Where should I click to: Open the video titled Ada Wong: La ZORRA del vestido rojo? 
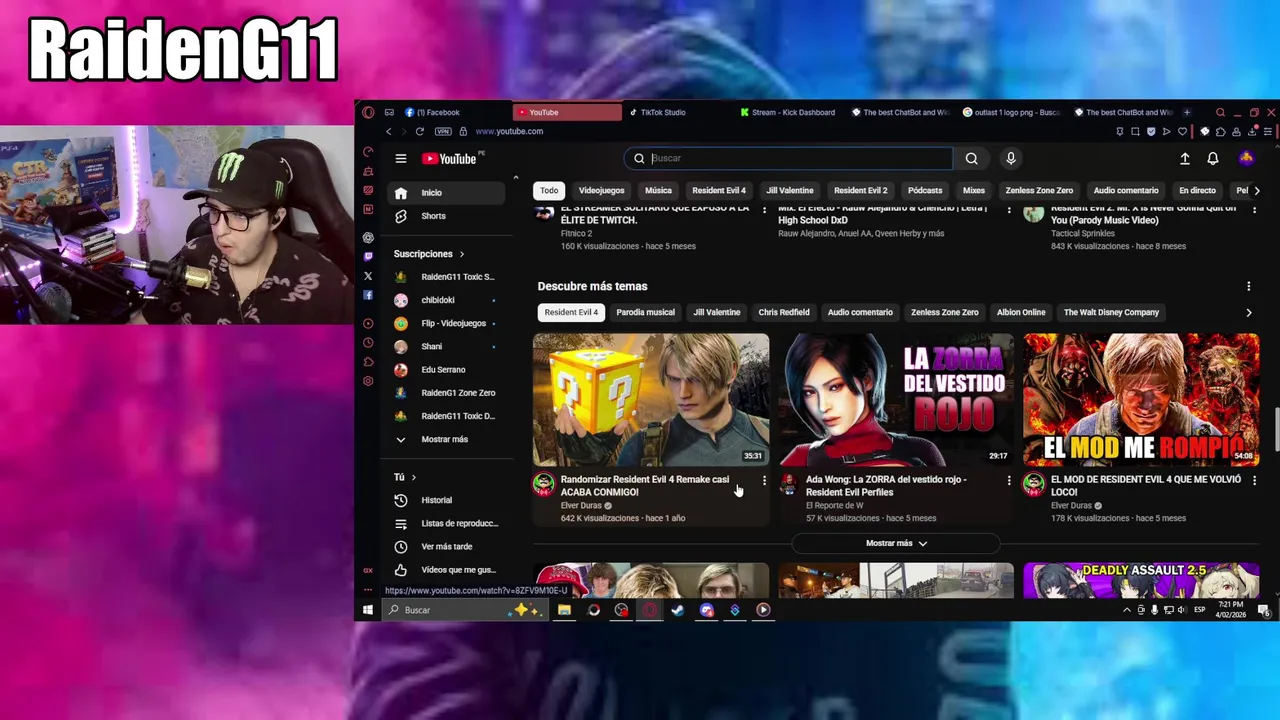point(886,485)
